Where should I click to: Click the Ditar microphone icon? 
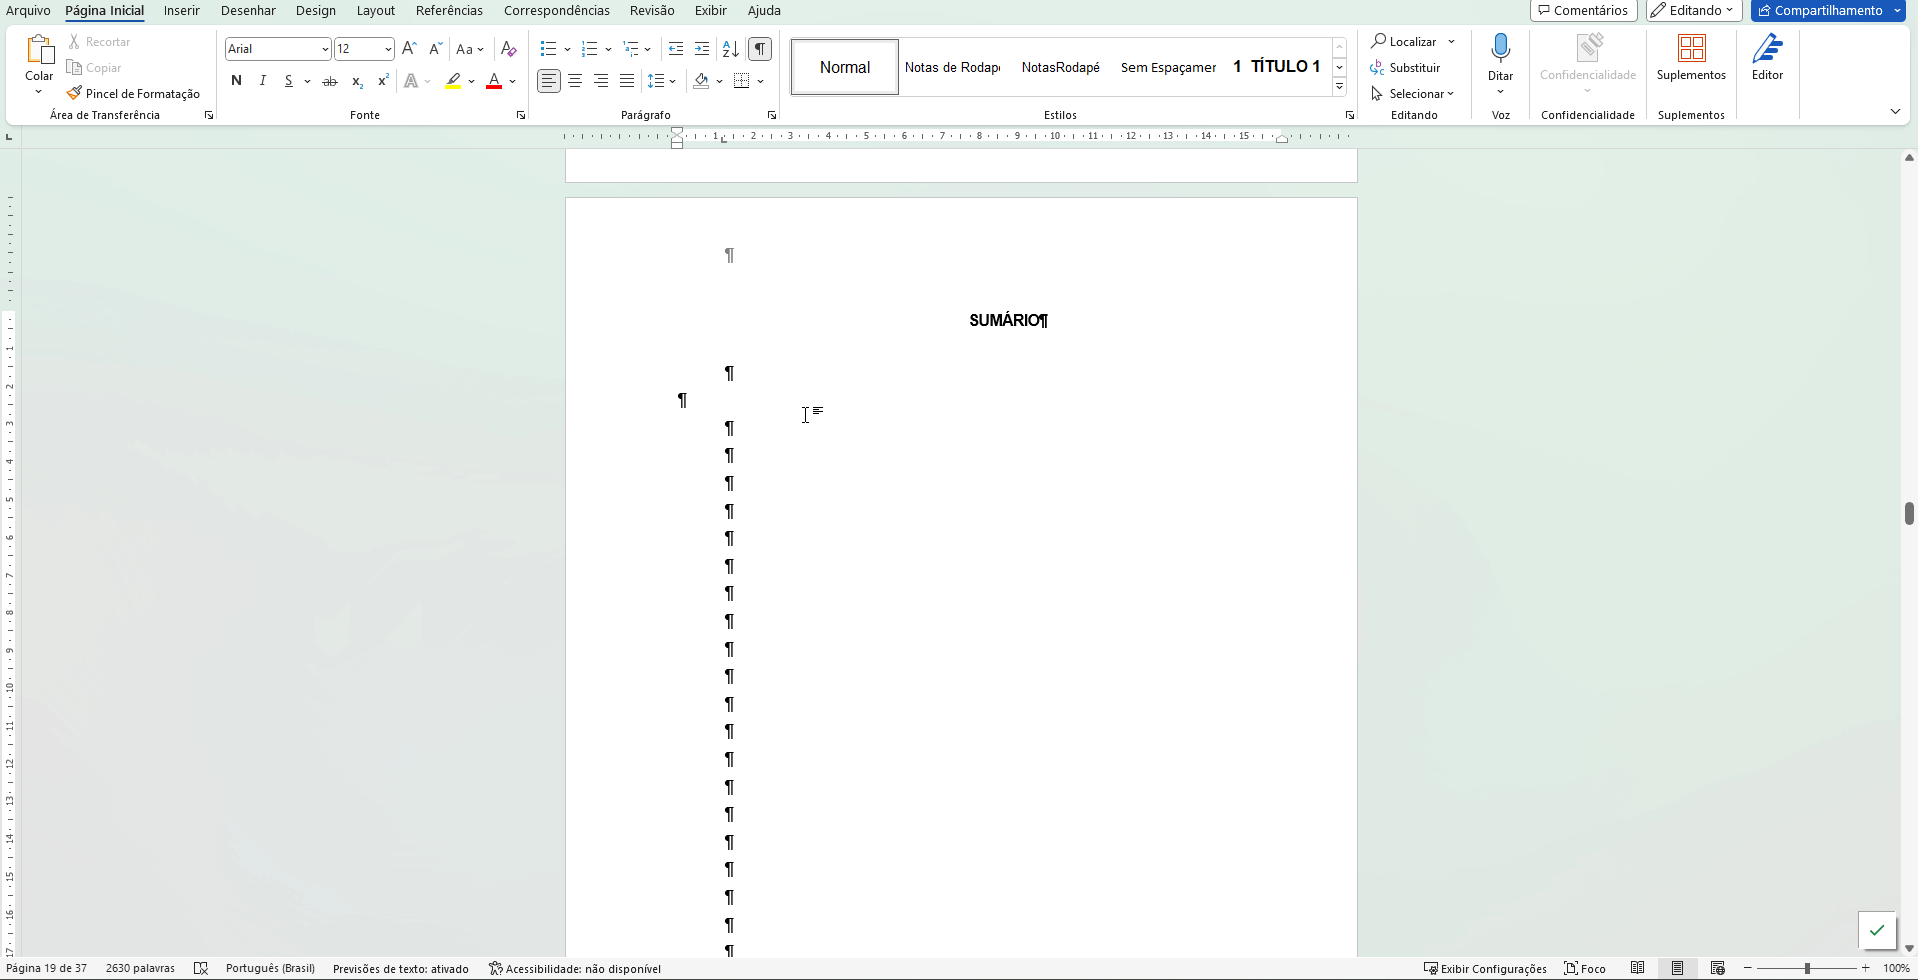point(1500,49)
